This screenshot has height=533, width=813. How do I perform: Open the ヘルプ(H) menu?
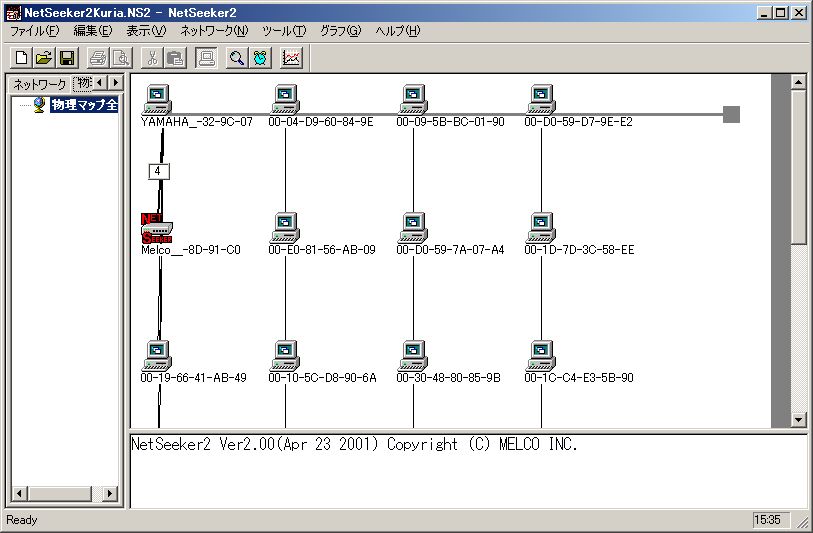398,31
